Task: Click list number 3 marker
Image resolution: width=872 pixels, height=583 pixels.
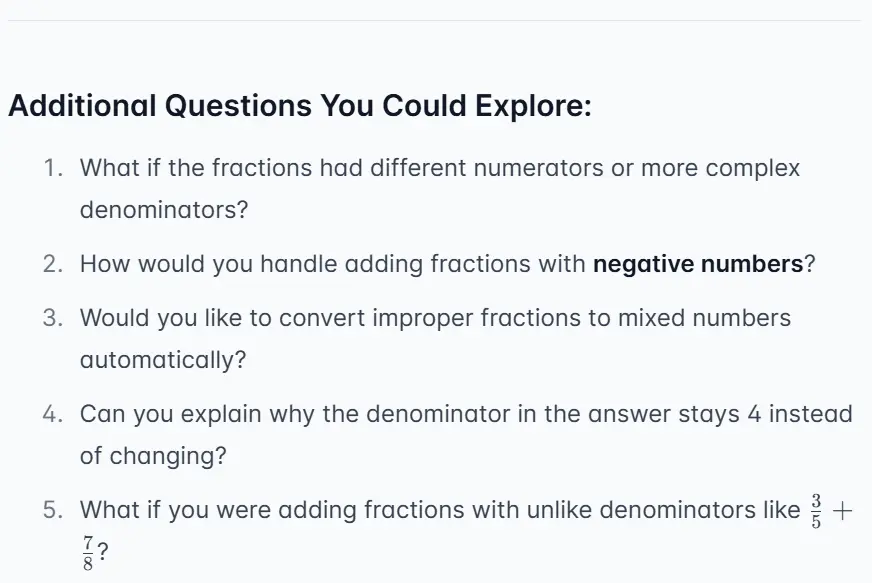Action: (x=54, y=318)
